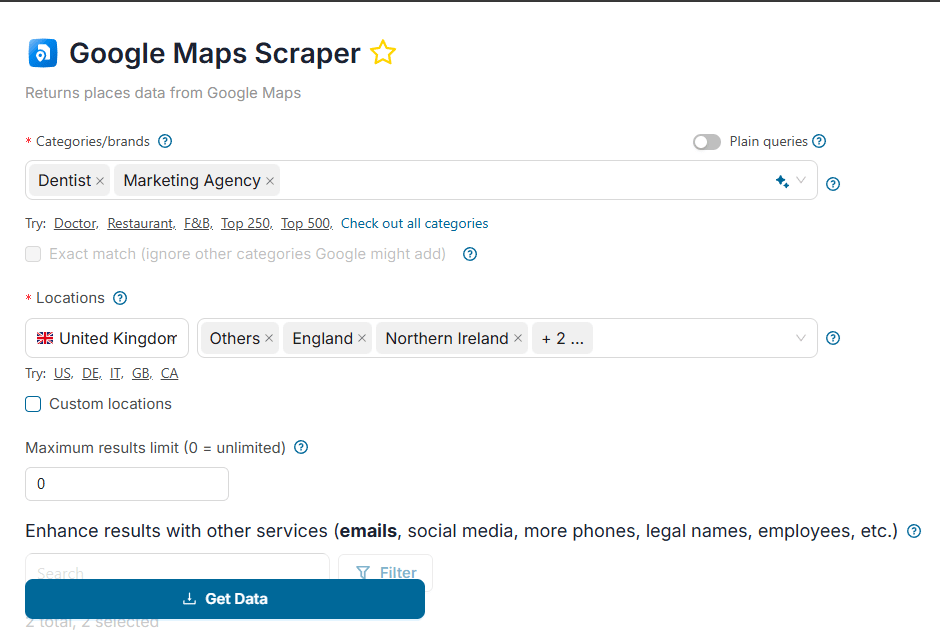Remove the Dentist category tag

[x=100, y=181]
